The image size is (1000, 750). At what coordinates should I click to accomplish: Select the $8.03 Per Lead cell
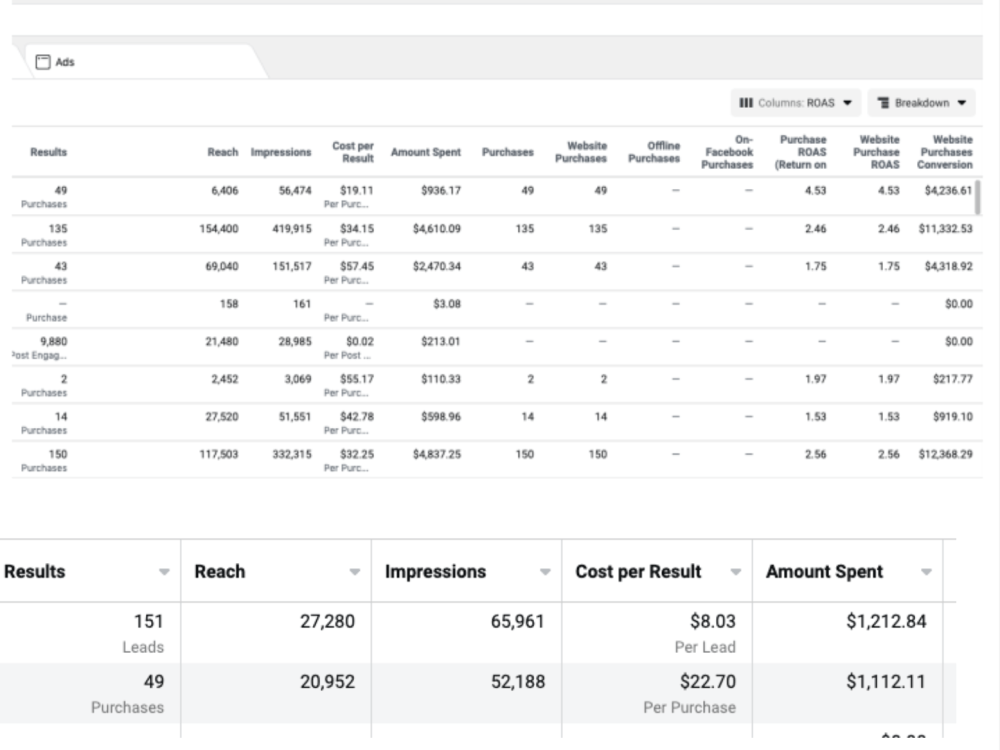coord(657,633)
